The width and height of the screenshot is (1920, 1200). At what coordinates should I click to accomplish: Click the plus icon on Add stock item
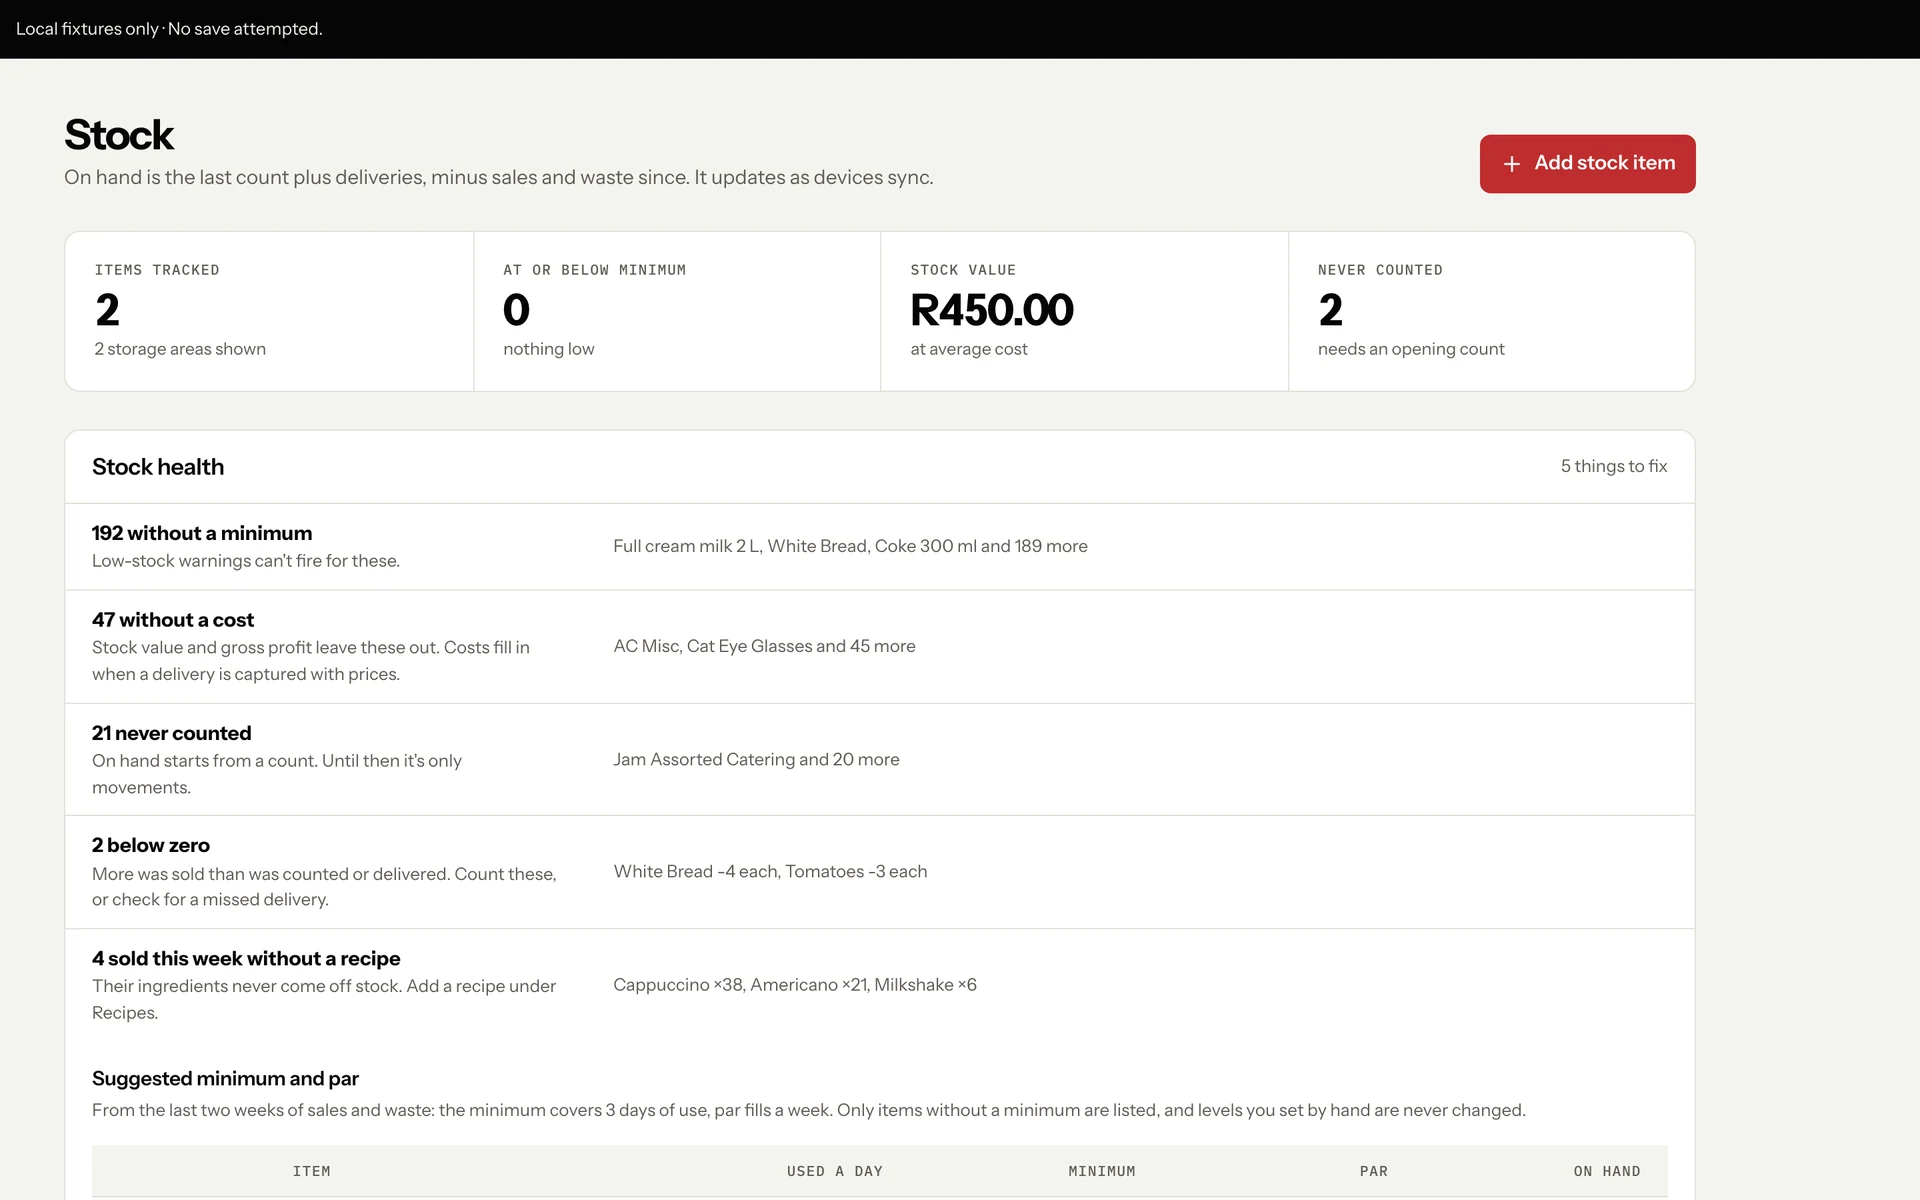1512,164
